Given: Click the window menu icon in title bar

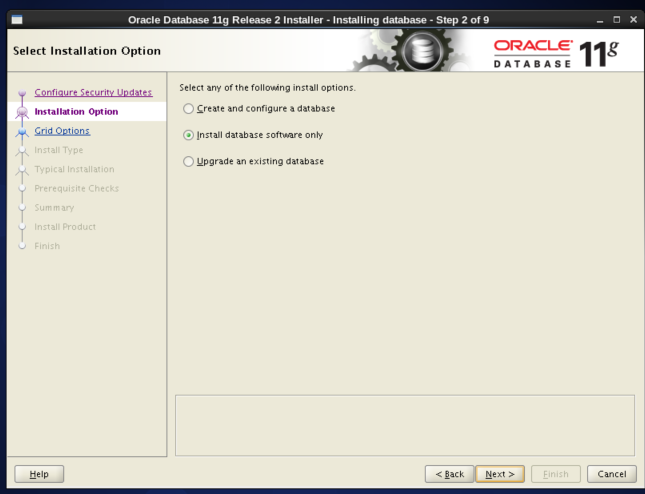Looking at the screenshot, I should click(x=17, y=20).
